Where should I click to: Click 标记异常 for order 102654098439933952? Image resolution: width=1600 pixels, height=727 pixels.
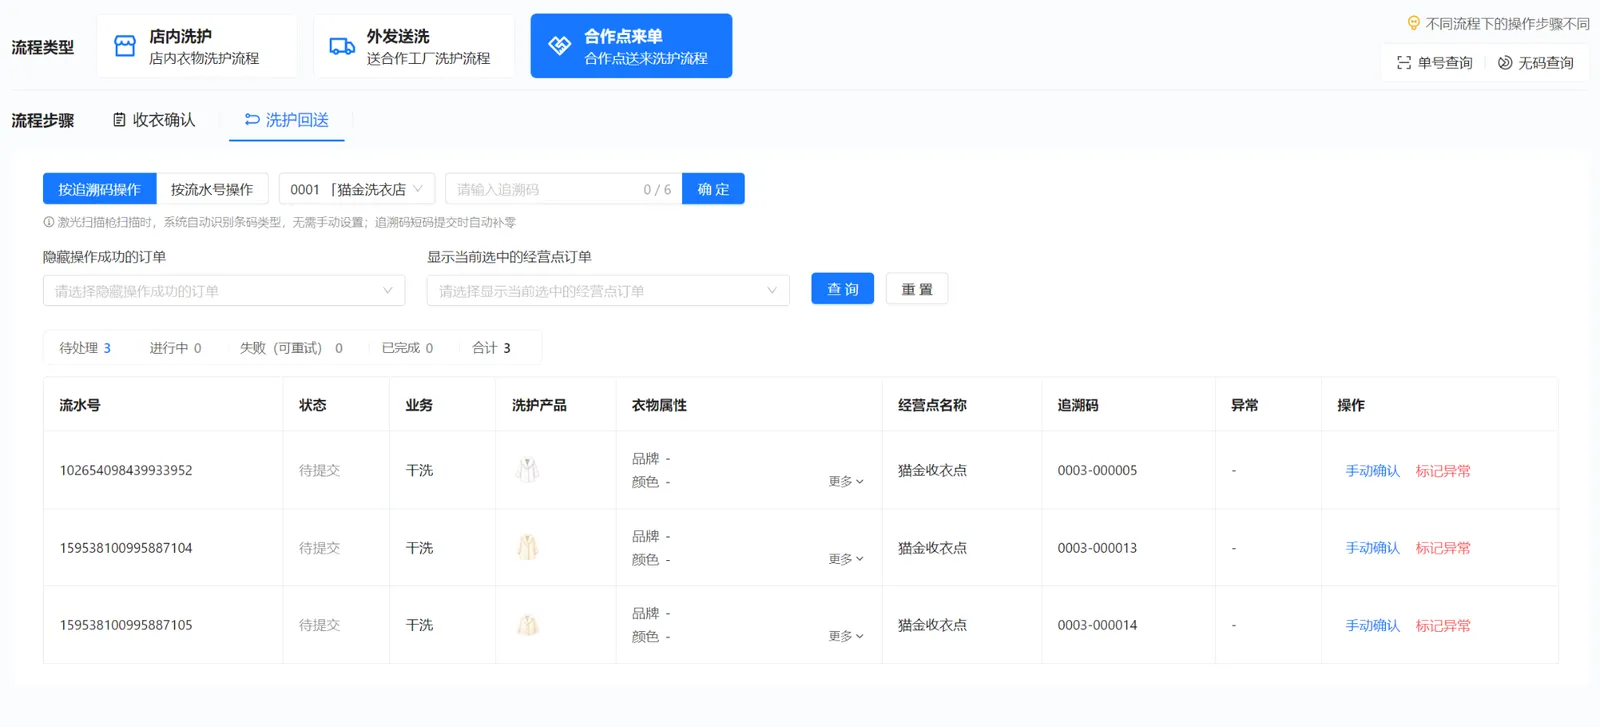click(x=1443, y=471)
